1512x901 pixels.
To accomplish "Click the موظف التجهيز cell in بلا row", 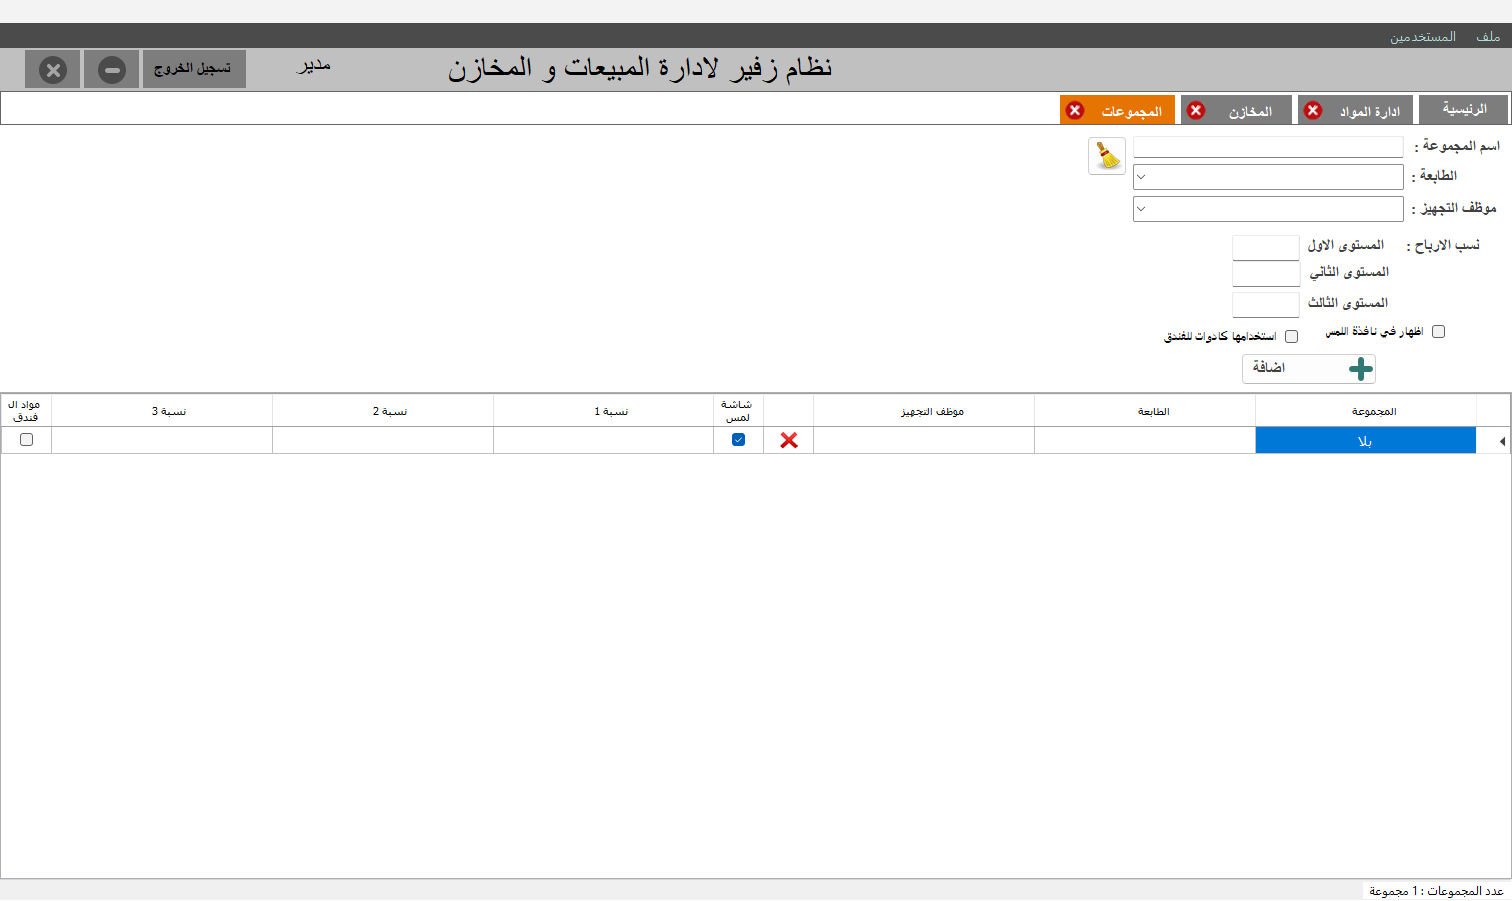I will [924, 441].
